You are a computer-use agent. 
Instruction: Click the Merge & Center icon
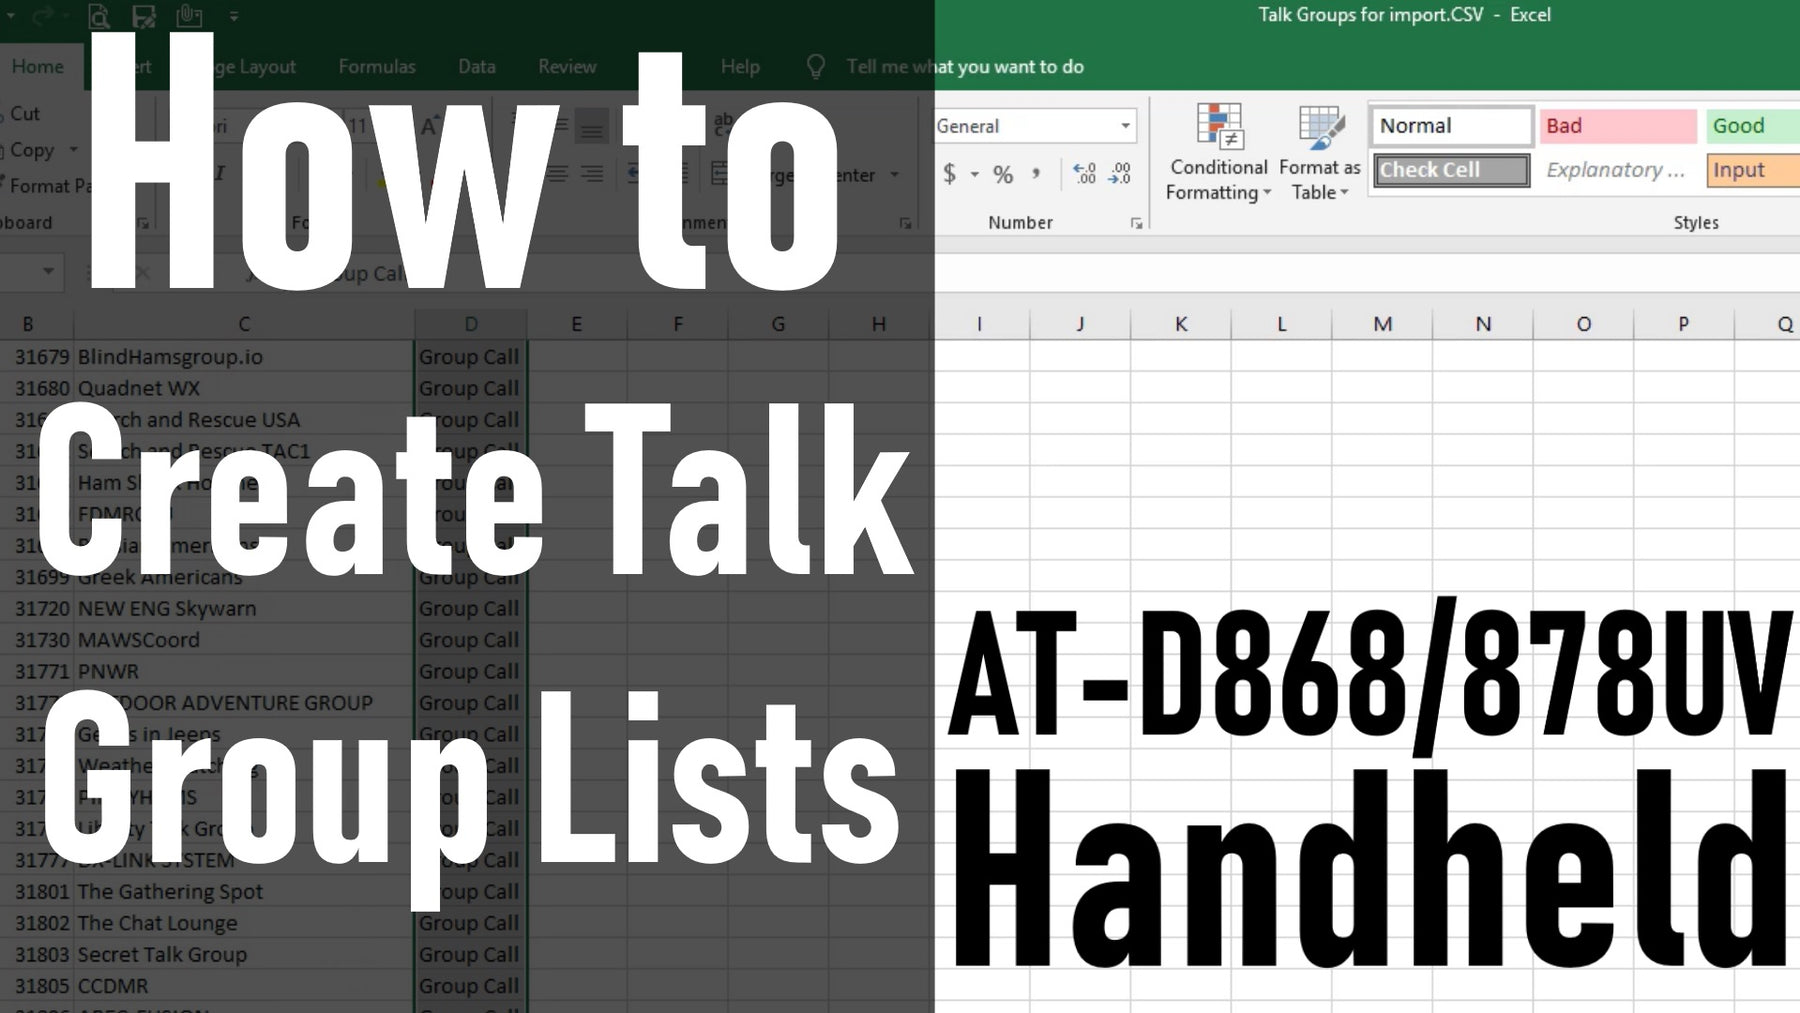coord(719,174)
